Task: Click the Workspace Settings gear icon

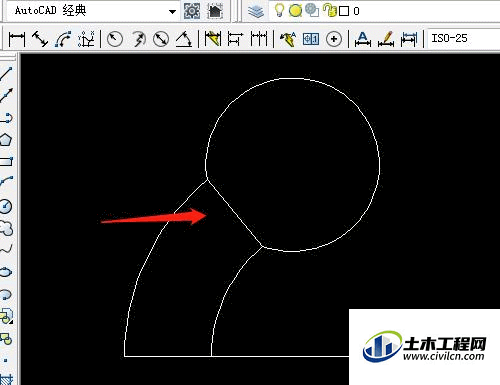Action: 192,11
